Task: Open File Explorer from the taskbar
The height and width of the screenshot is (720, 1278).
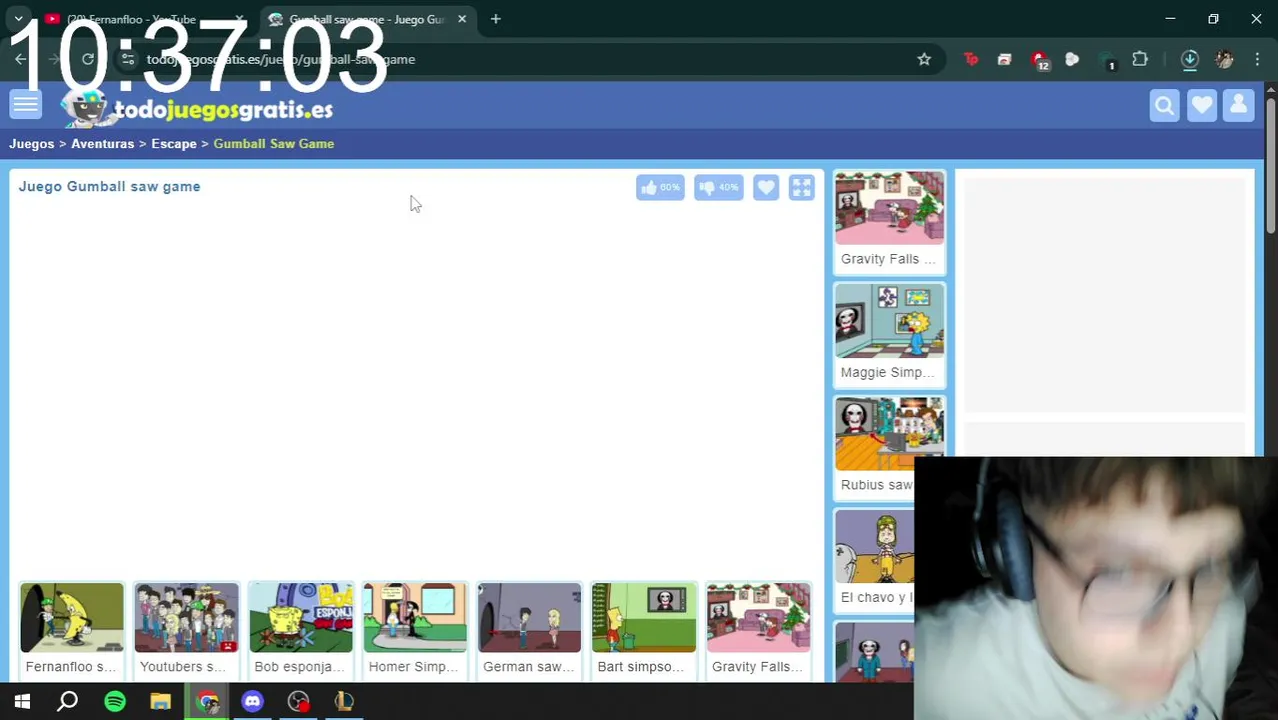Action: point(161,701)
